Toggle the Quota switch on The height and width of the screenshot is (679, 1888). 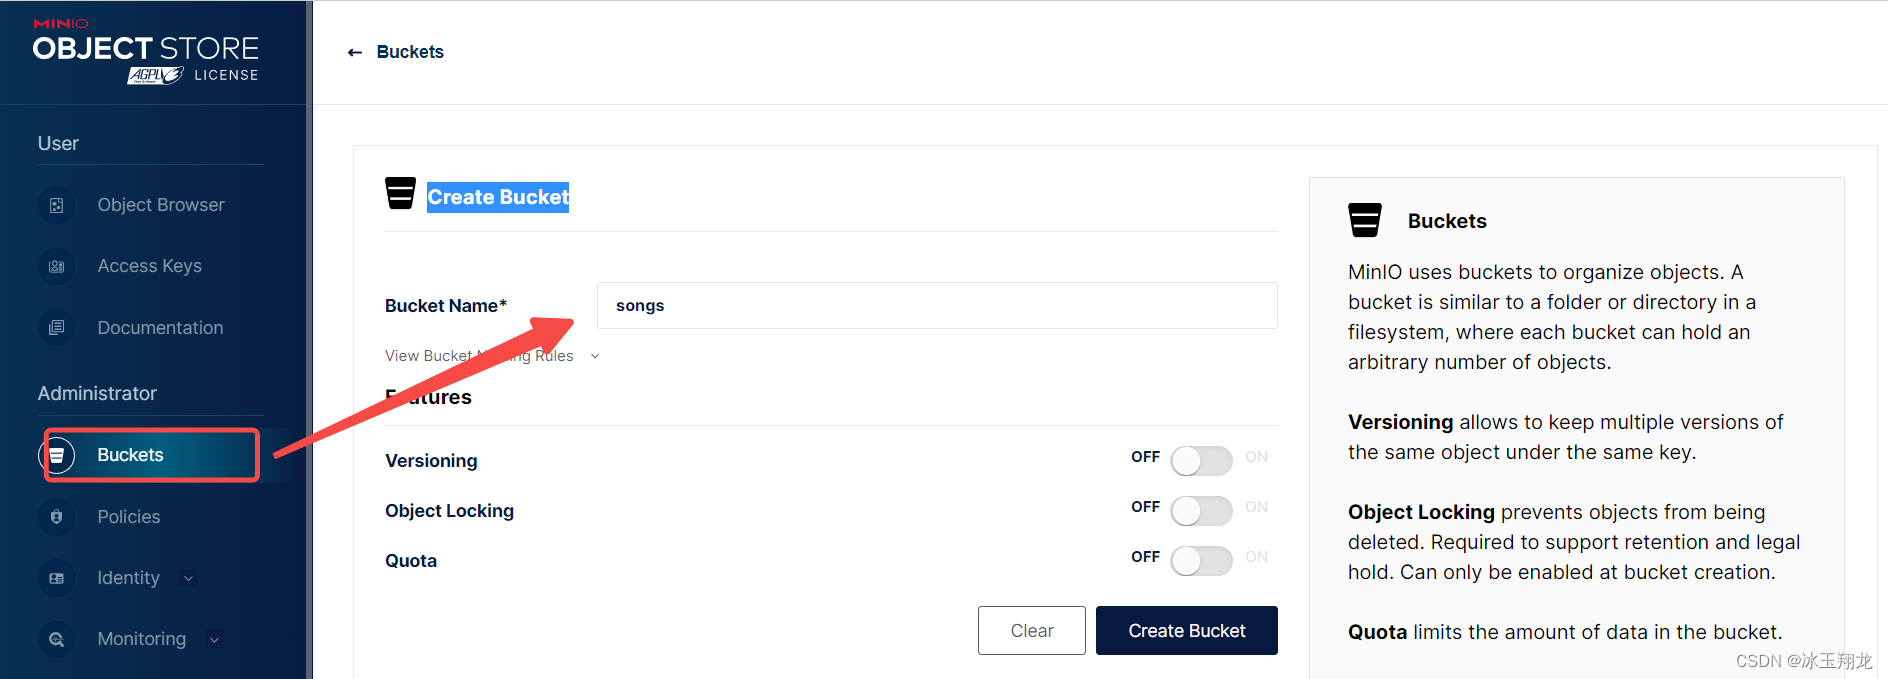coord(1201,561)
